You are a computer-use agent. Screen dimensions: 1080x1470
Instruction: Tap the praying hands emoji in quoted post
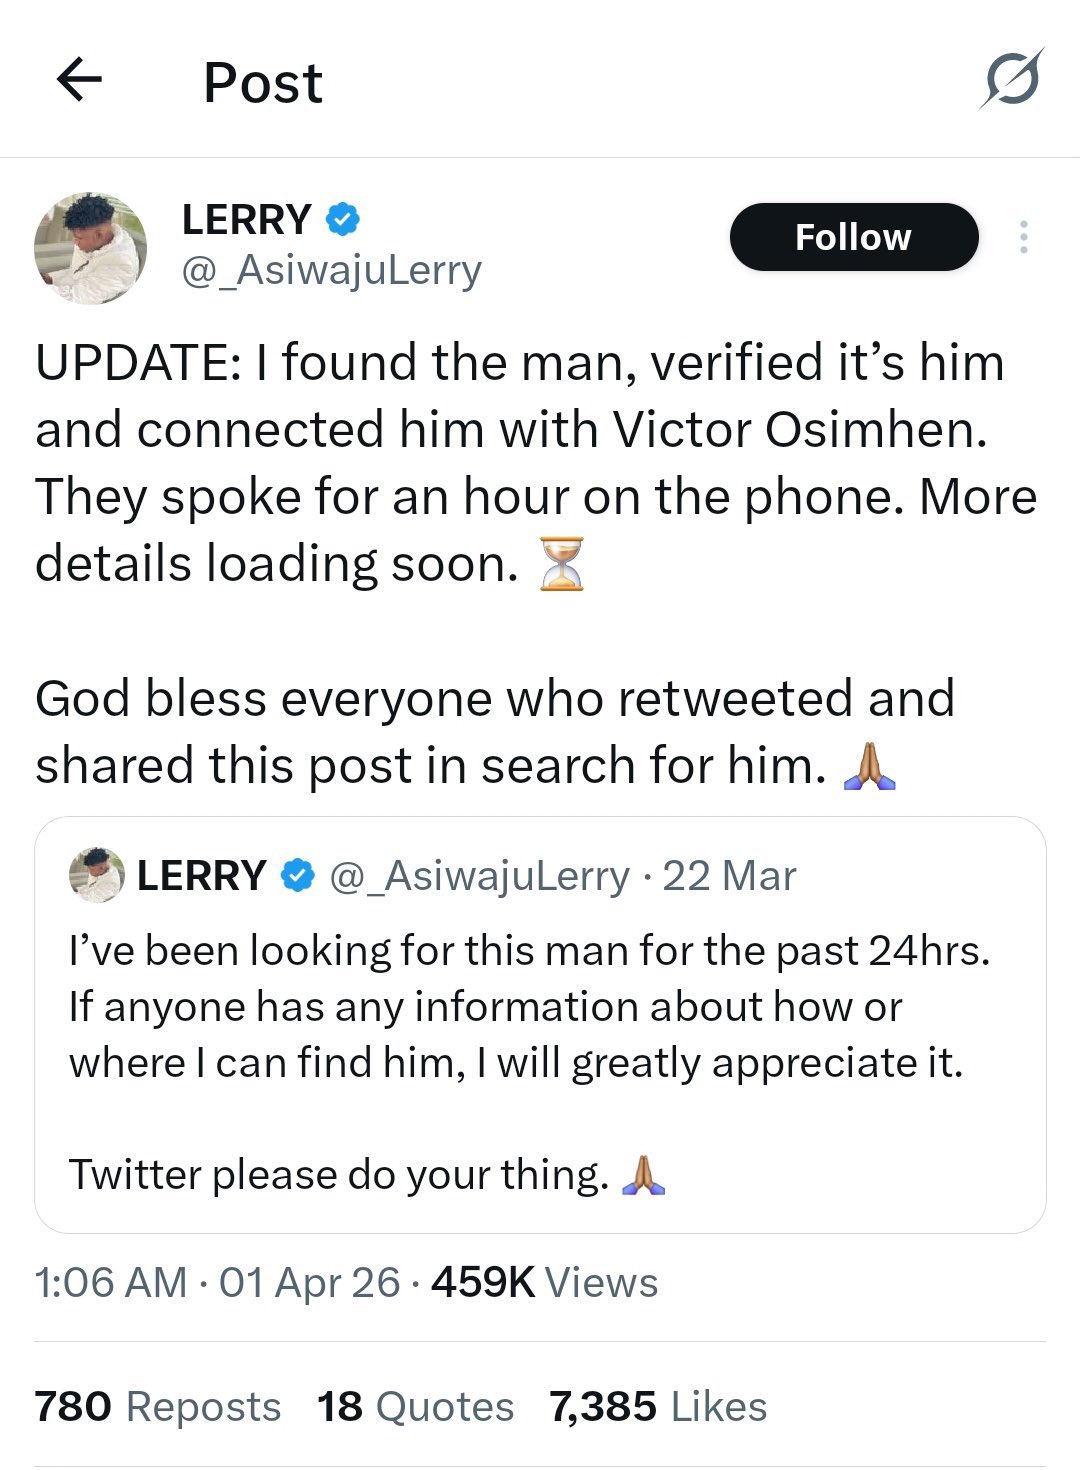pos(643,1175)
